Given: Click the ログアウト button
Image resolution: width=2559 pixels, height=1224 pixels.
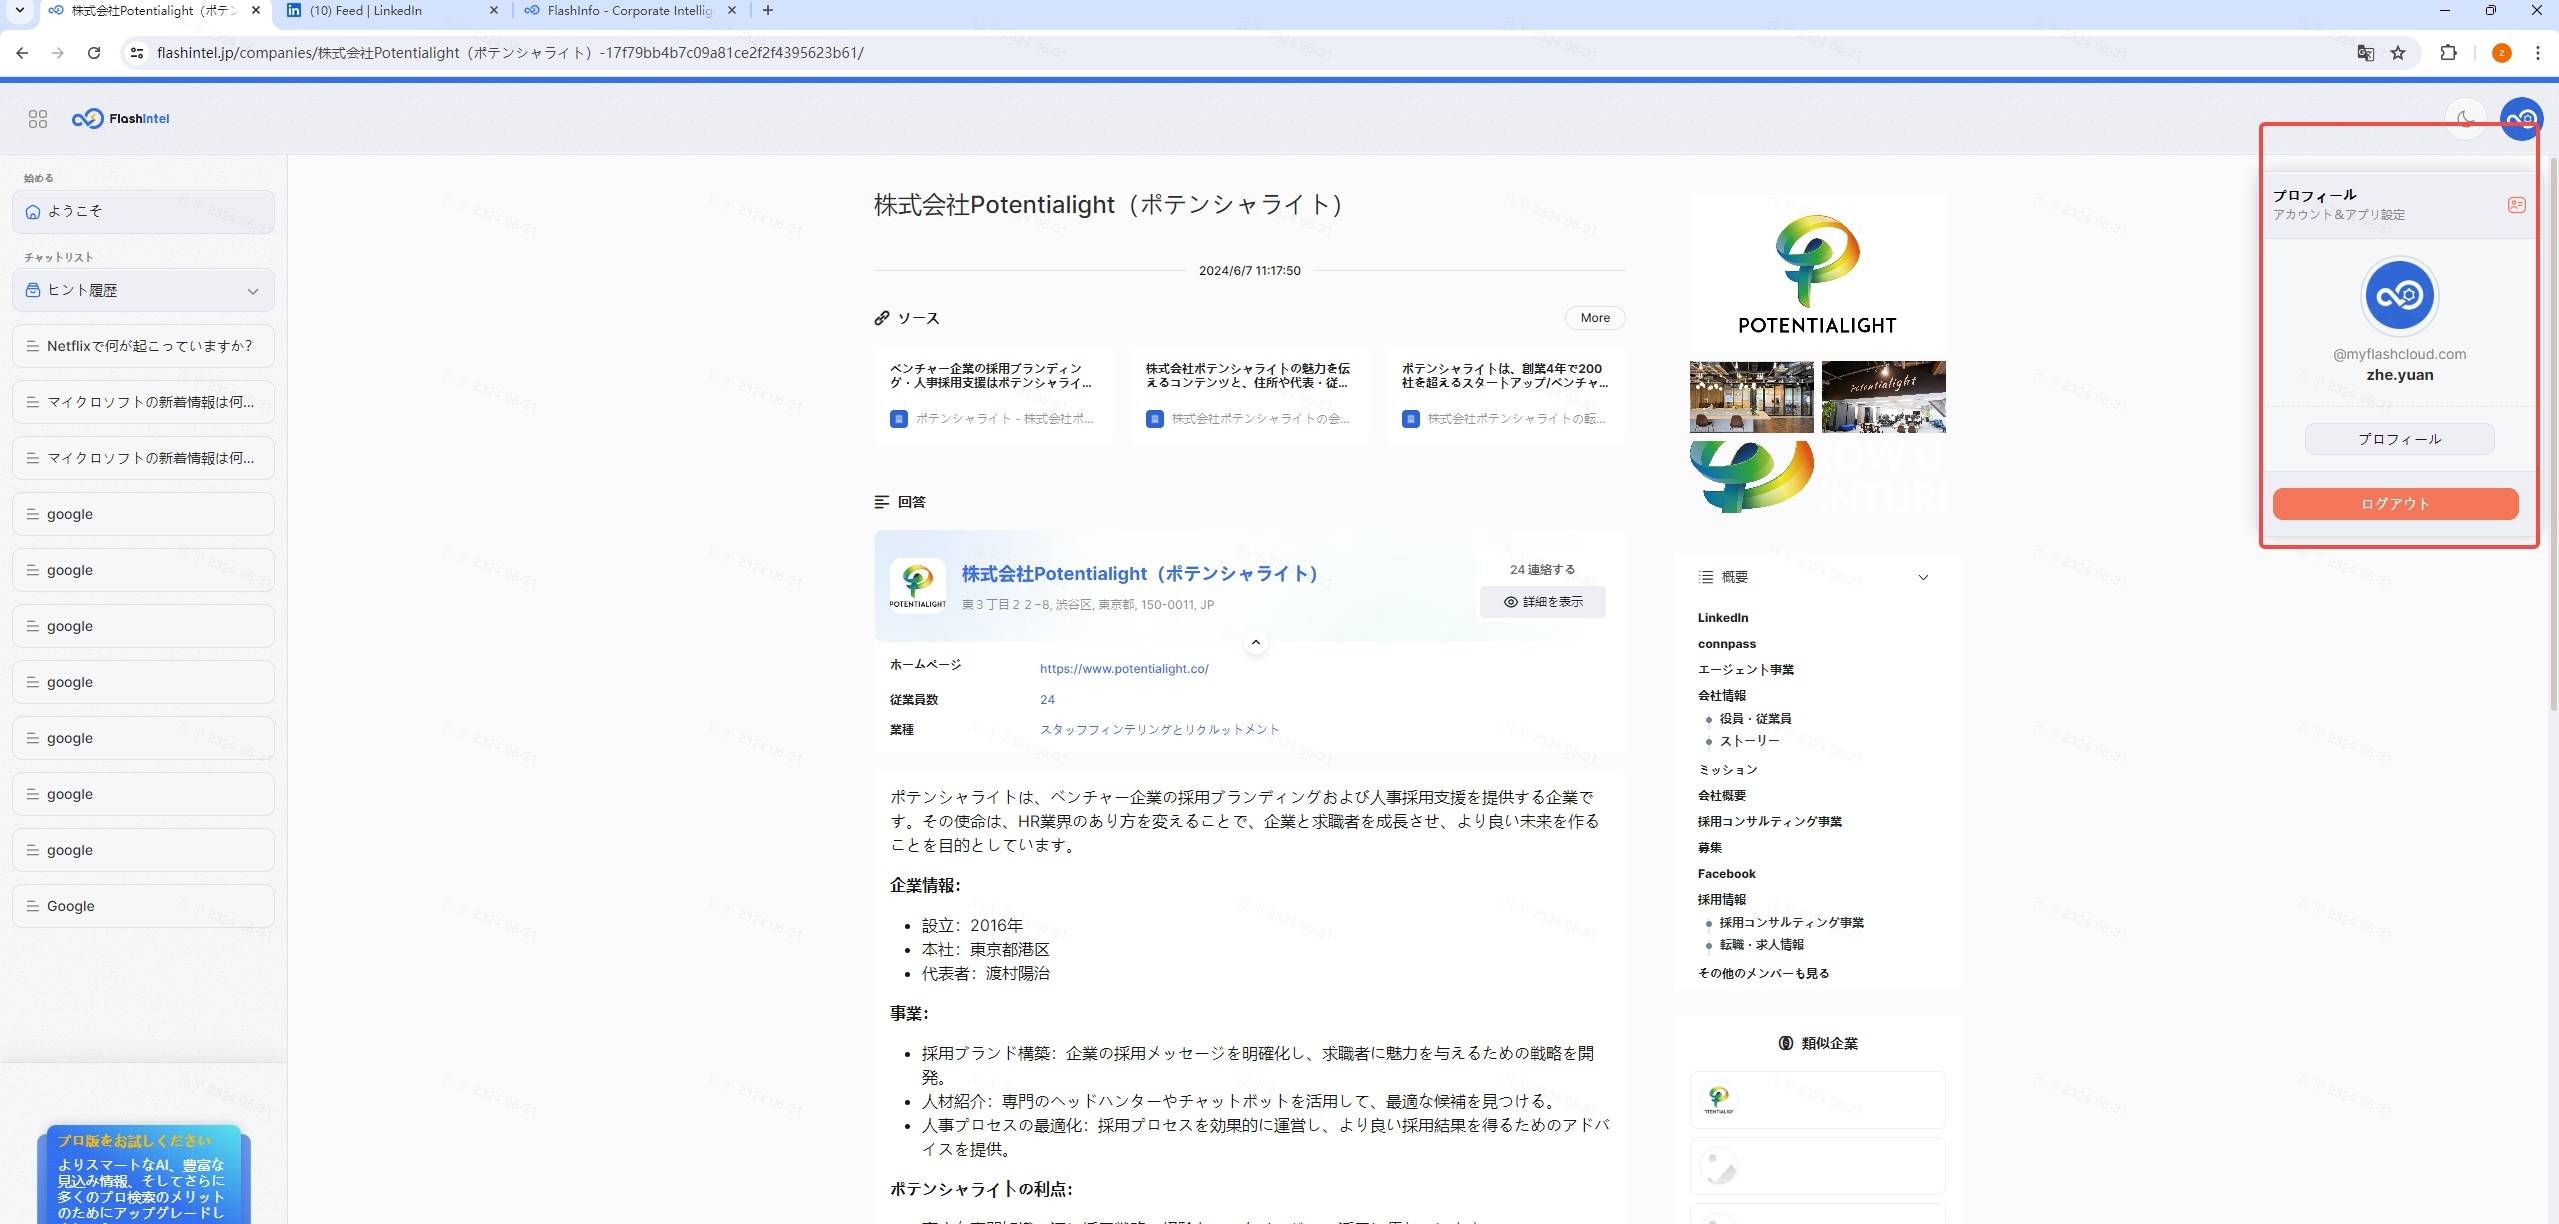Looking at the screenshot, I should (x=2395, y=504).
